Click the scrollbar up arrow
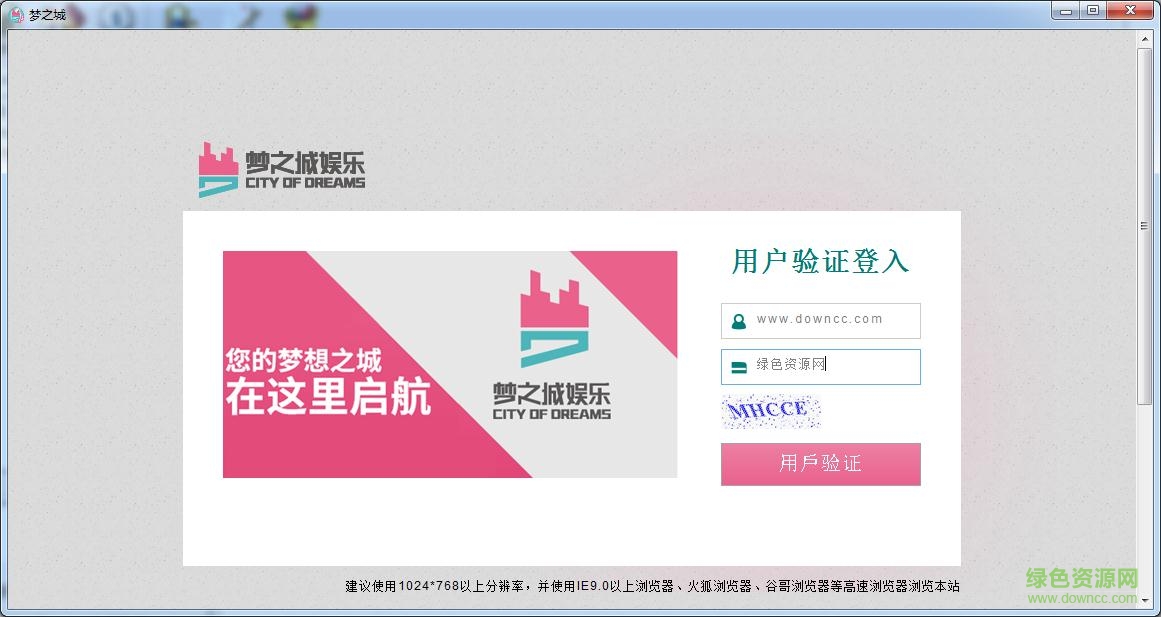 (x=1145, y=39)
